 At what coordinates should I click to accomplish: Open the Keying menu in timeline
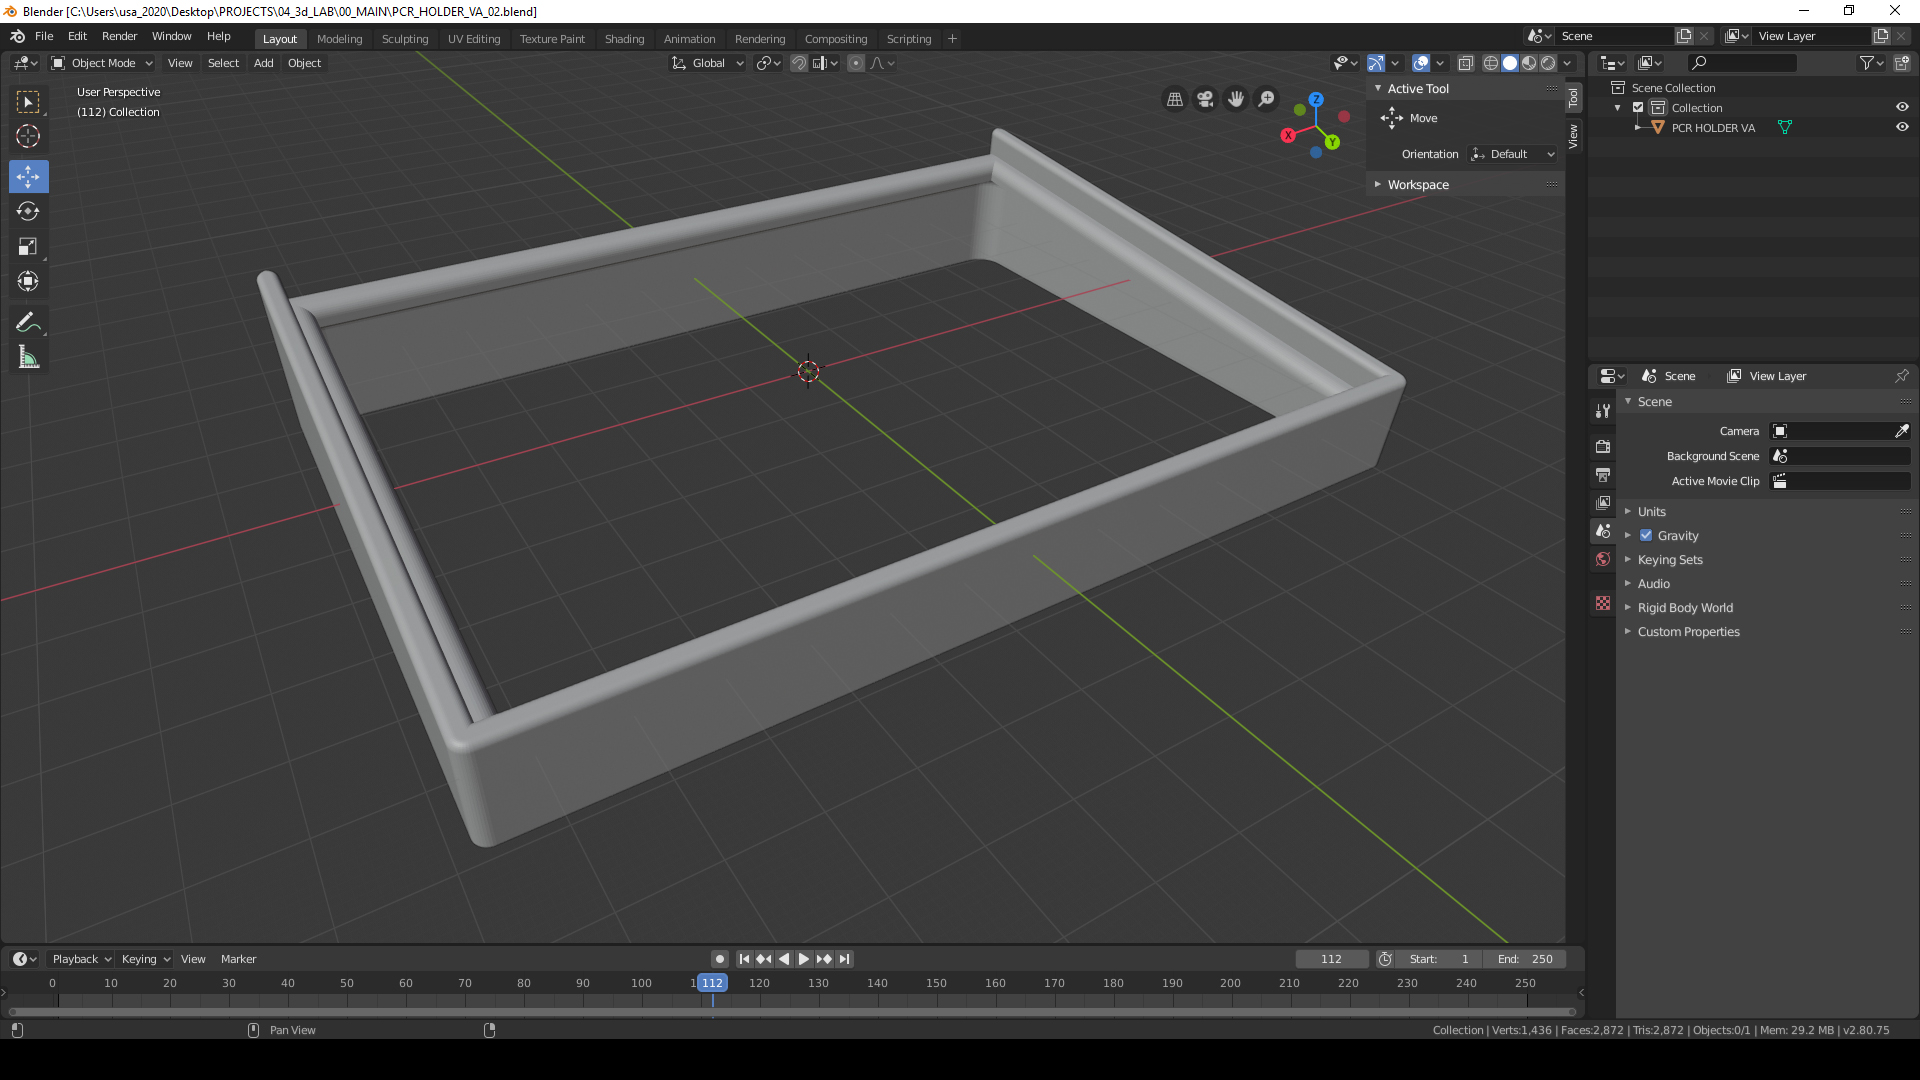145,959
